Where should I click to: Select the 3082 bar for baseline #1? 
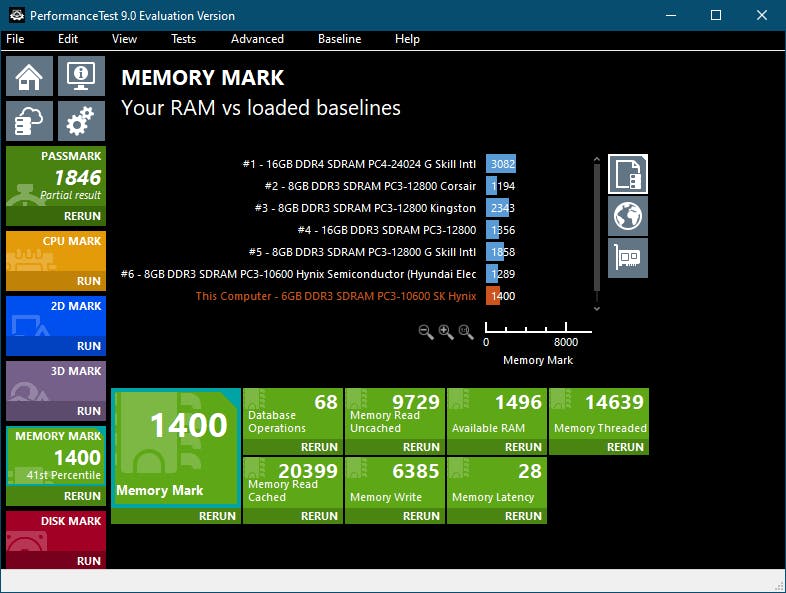[501, 164]
